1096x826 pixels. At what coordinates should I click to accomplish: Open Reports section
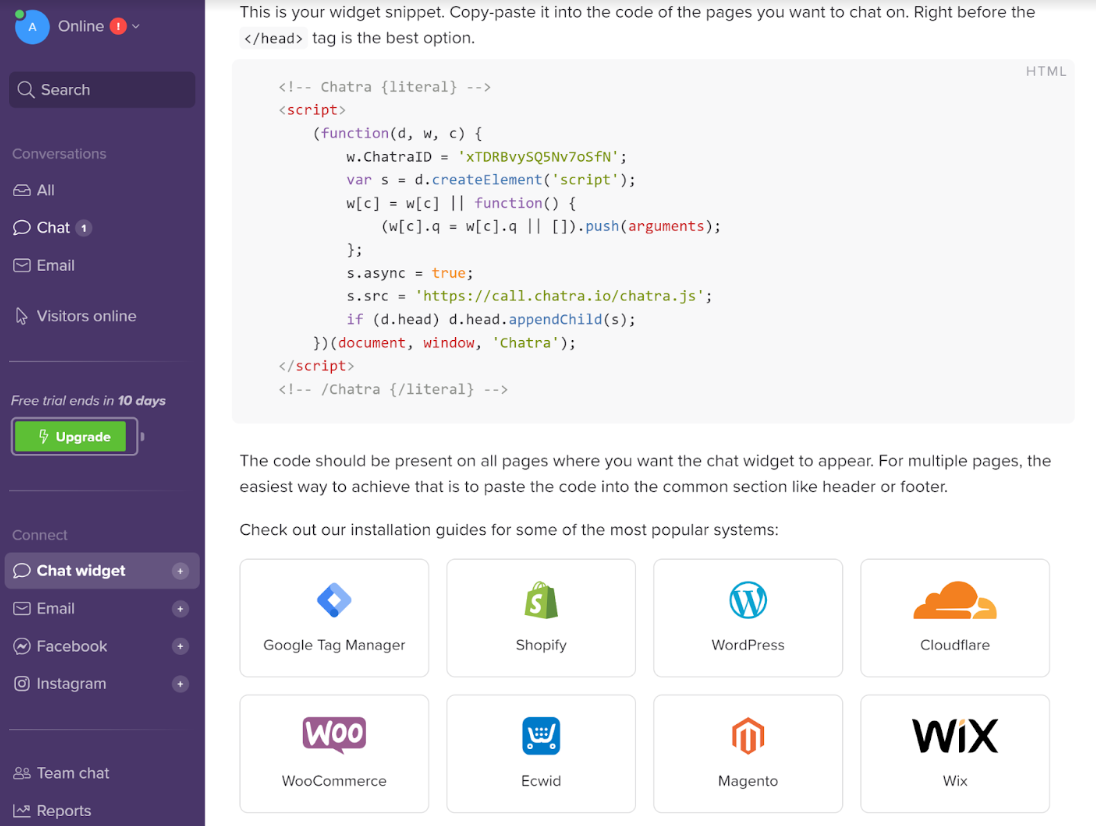pyautogui.click(x=63, y=811)
